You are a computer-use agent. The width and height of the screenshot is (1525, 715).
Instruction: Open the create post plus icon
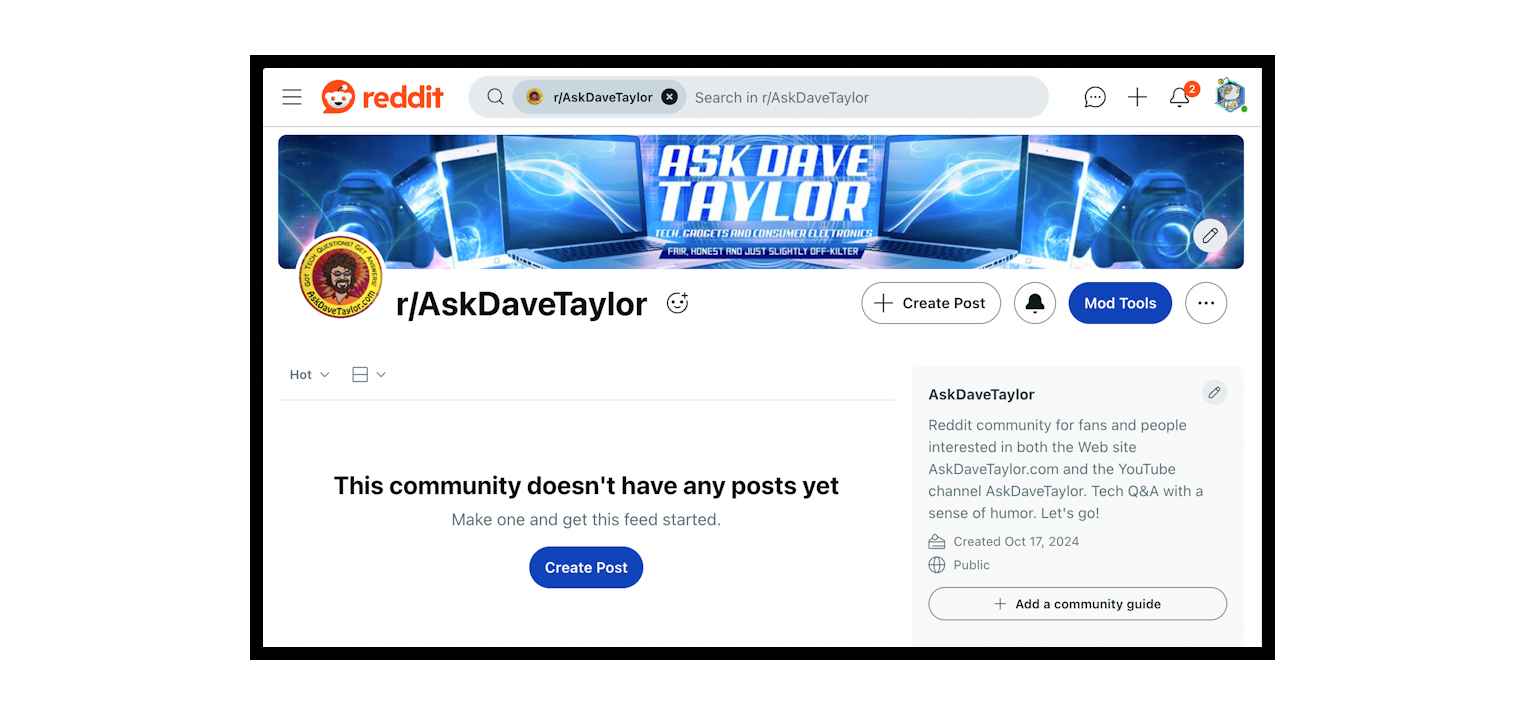[x=1137, y=96]
